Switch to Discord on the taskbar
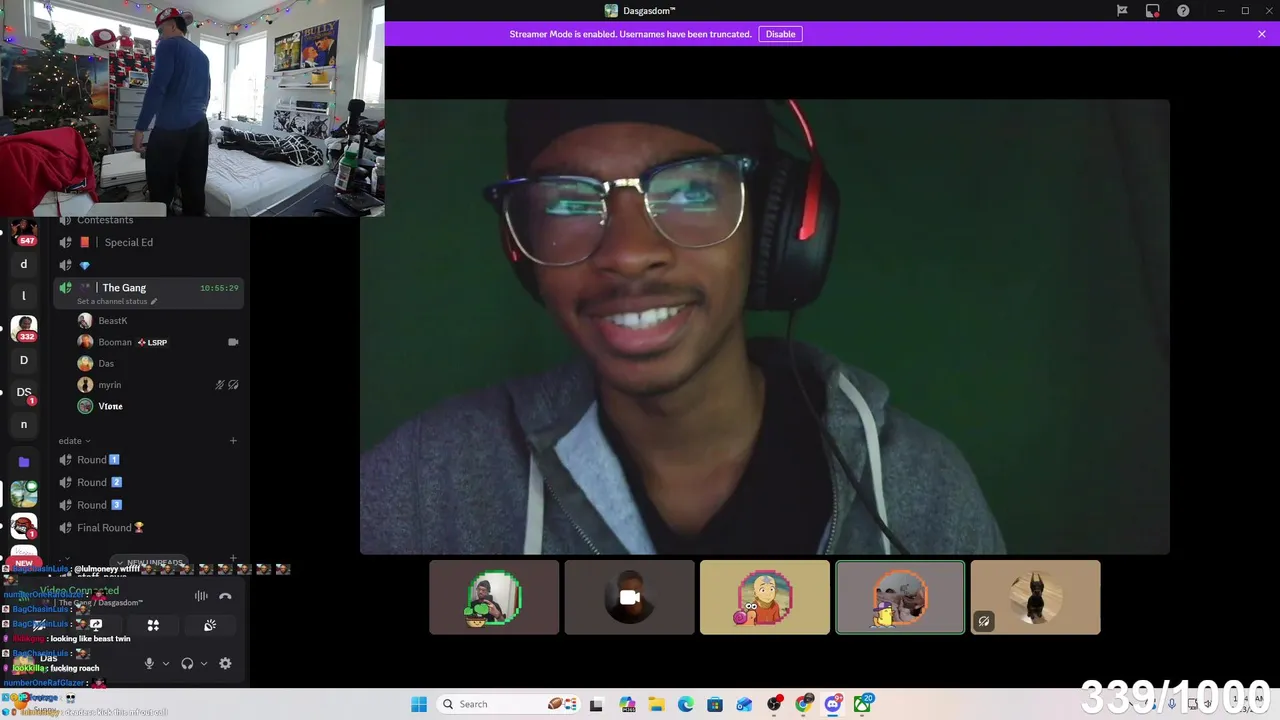The image size is (1280, 720). pyautogui.click(x=833, y=704)
